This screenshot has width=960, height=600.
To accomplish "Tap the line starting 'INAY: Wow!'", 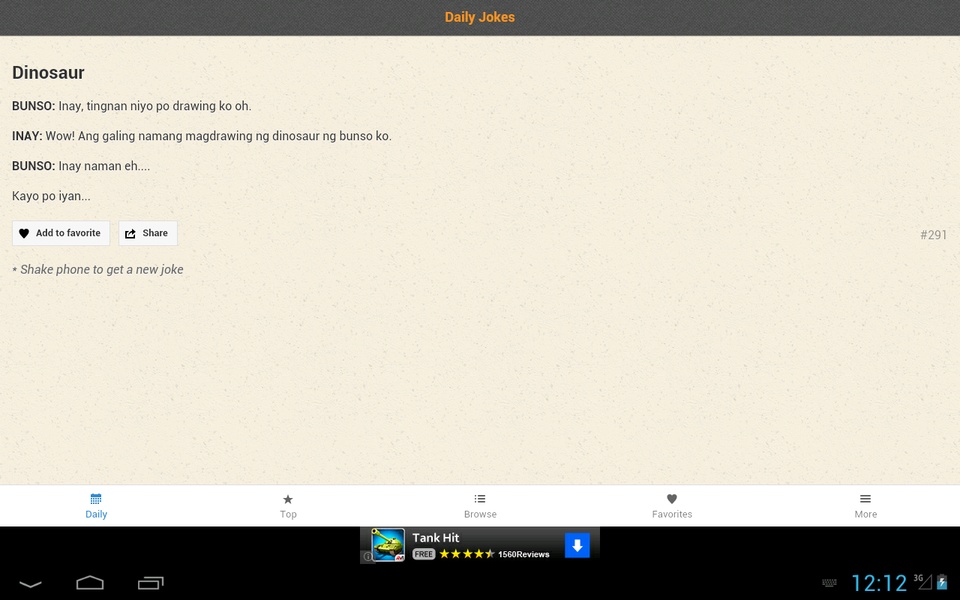I will point(202,136).
